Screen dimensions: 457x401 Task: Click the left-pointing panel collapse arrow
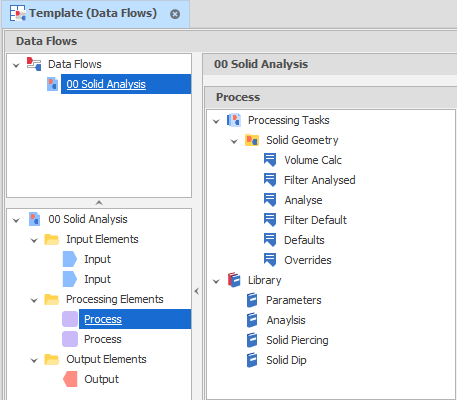(197, 291)
